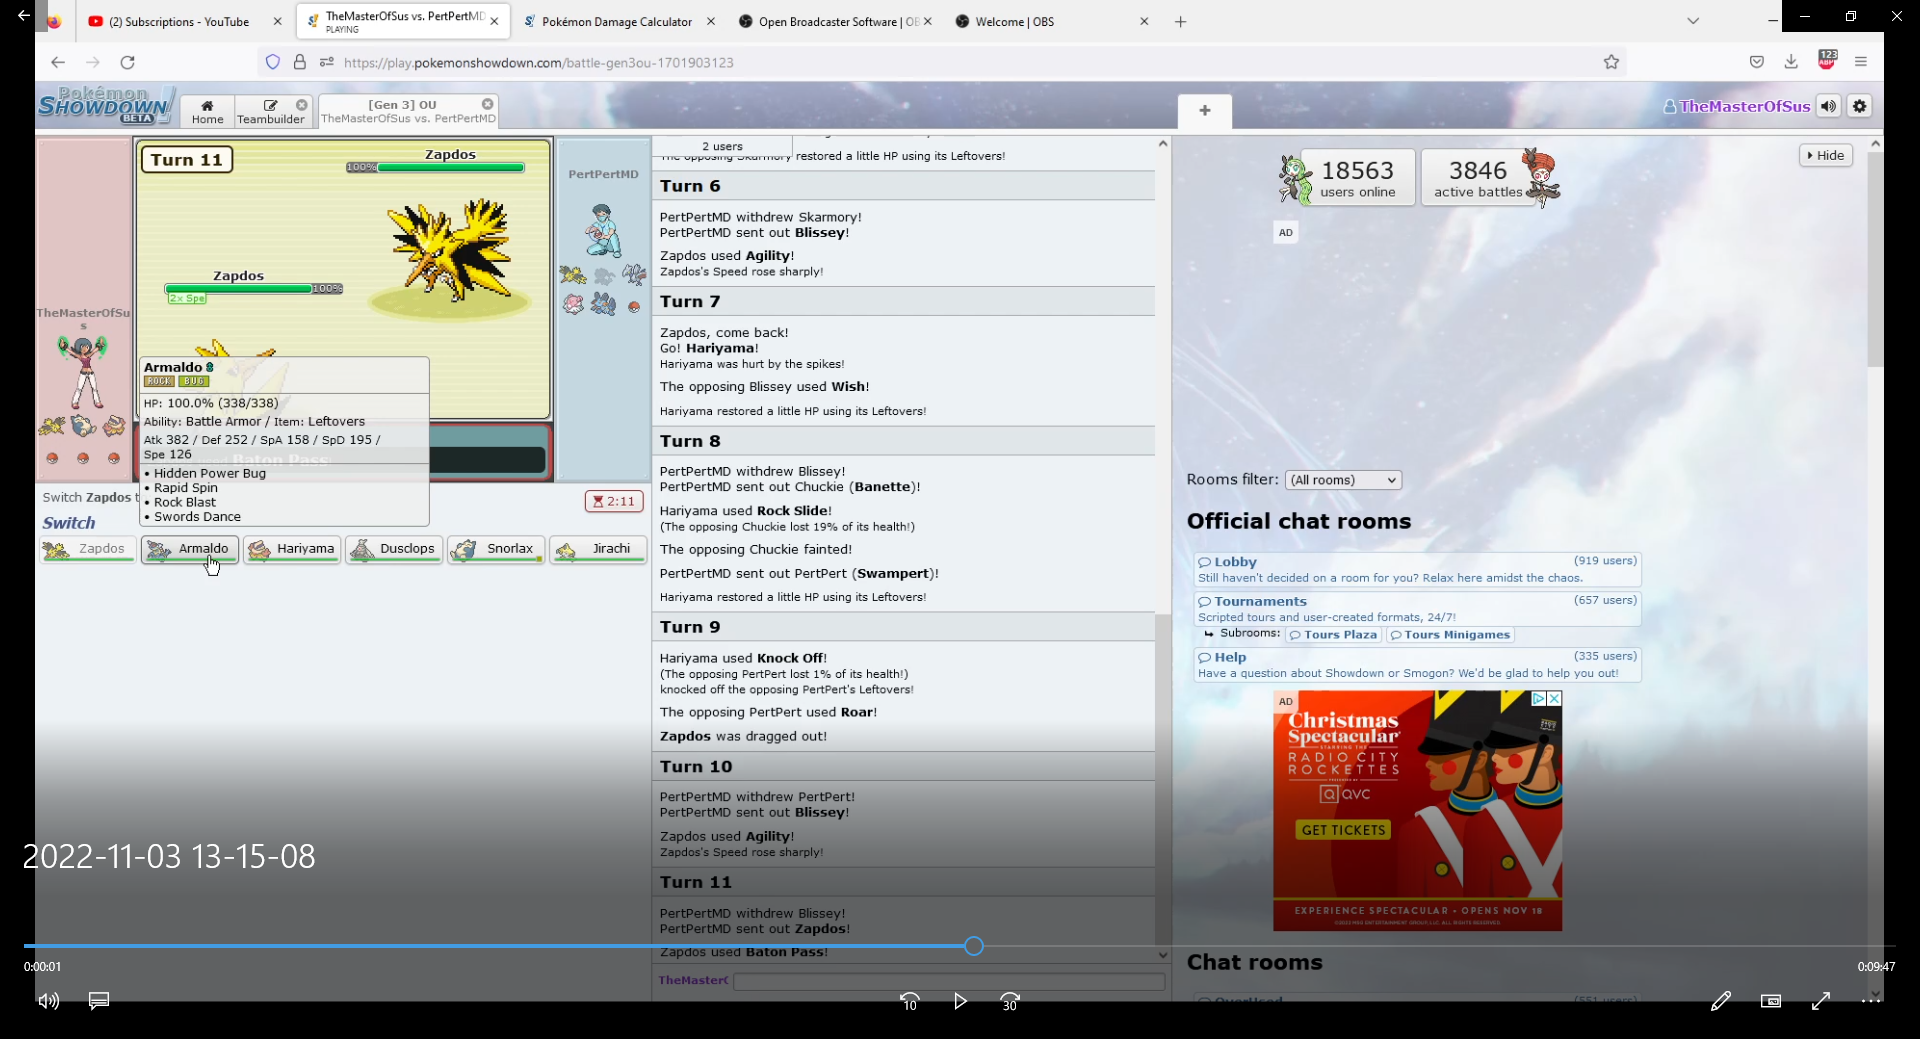Enter fullscreen with the expand arrows icon
1920x1039 pixels.
[1820, 1001]
